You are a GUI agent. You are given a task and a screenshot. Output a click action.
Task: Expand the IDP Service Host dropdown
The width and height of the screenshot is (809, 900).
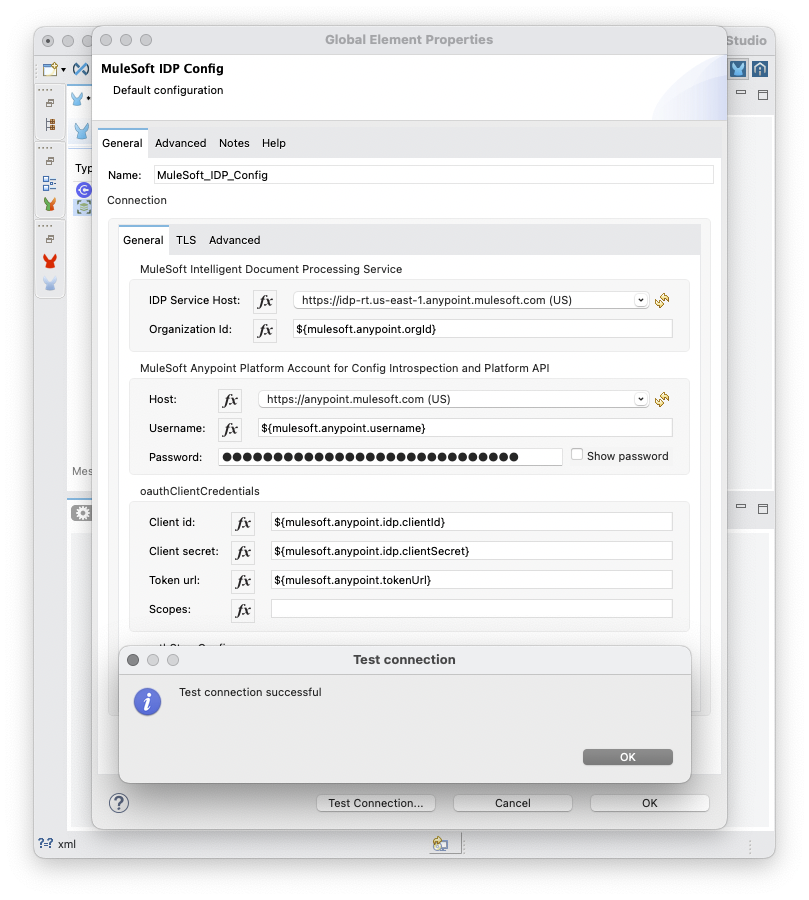(x=640, y=300)
